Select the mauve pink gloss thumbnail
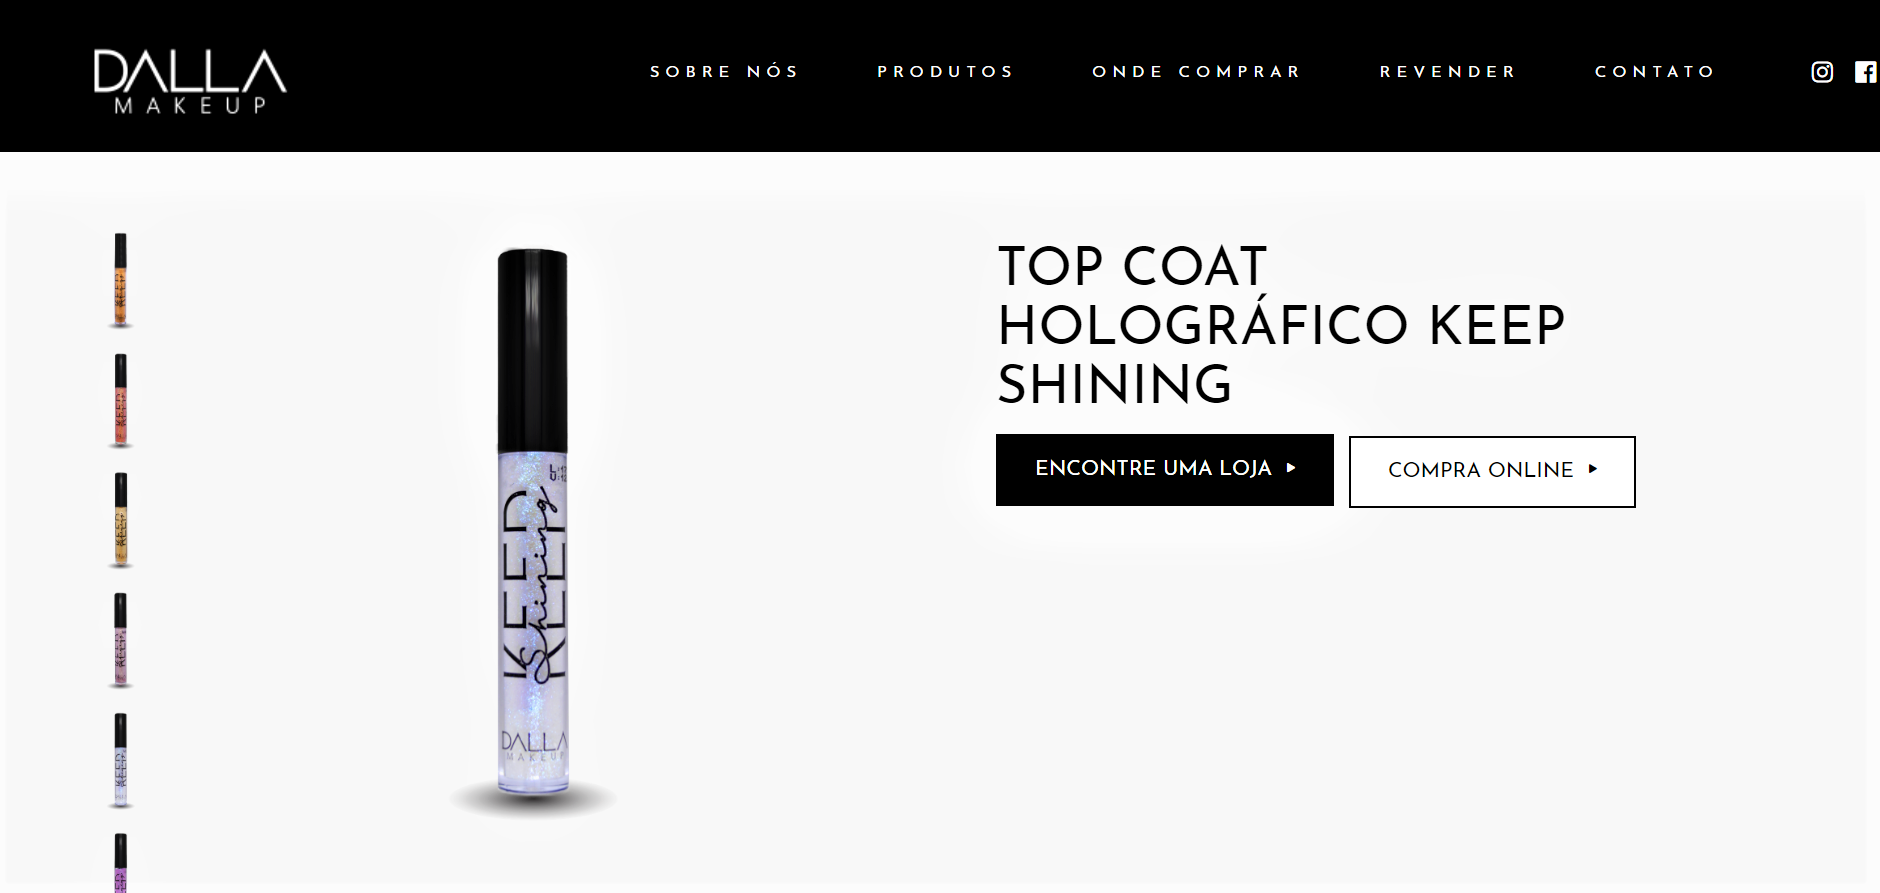The width and height of the screenshot is (1880, 893). 120,640
